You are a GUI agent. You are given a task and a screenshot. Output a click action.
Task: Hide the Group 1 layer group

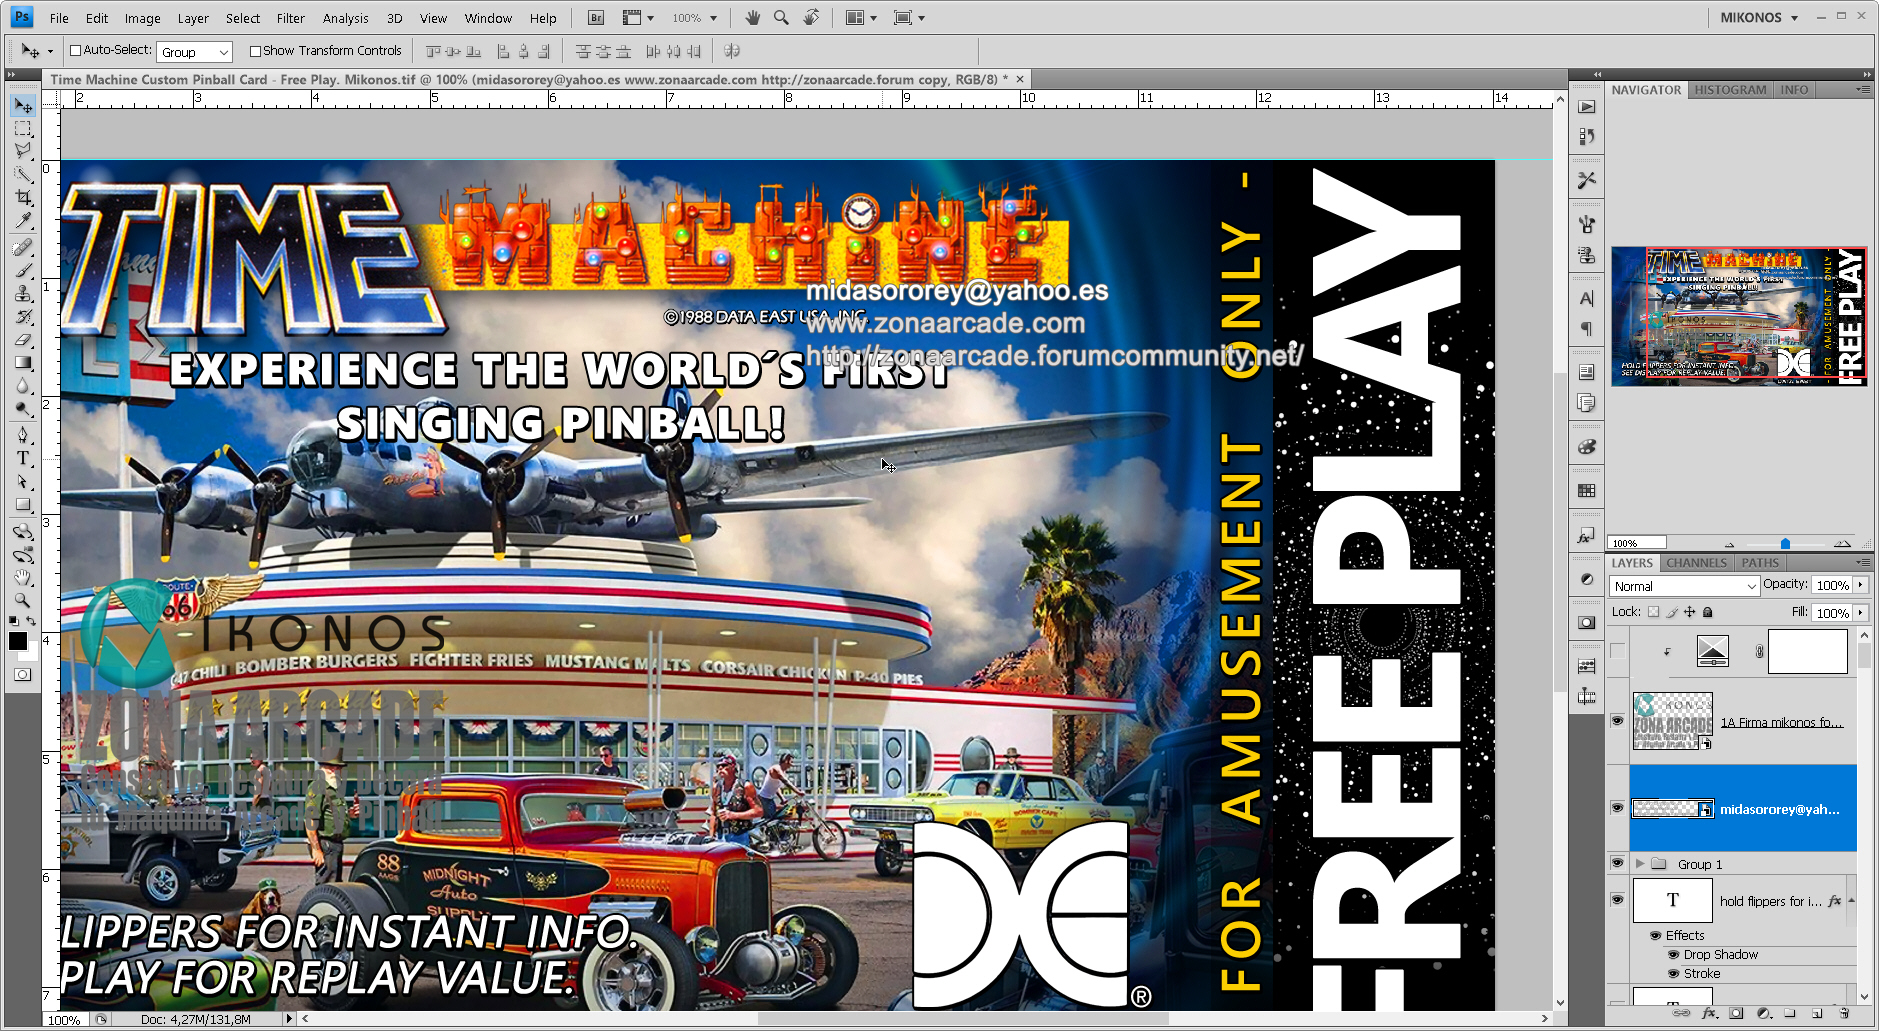[x=1617, y=863]
